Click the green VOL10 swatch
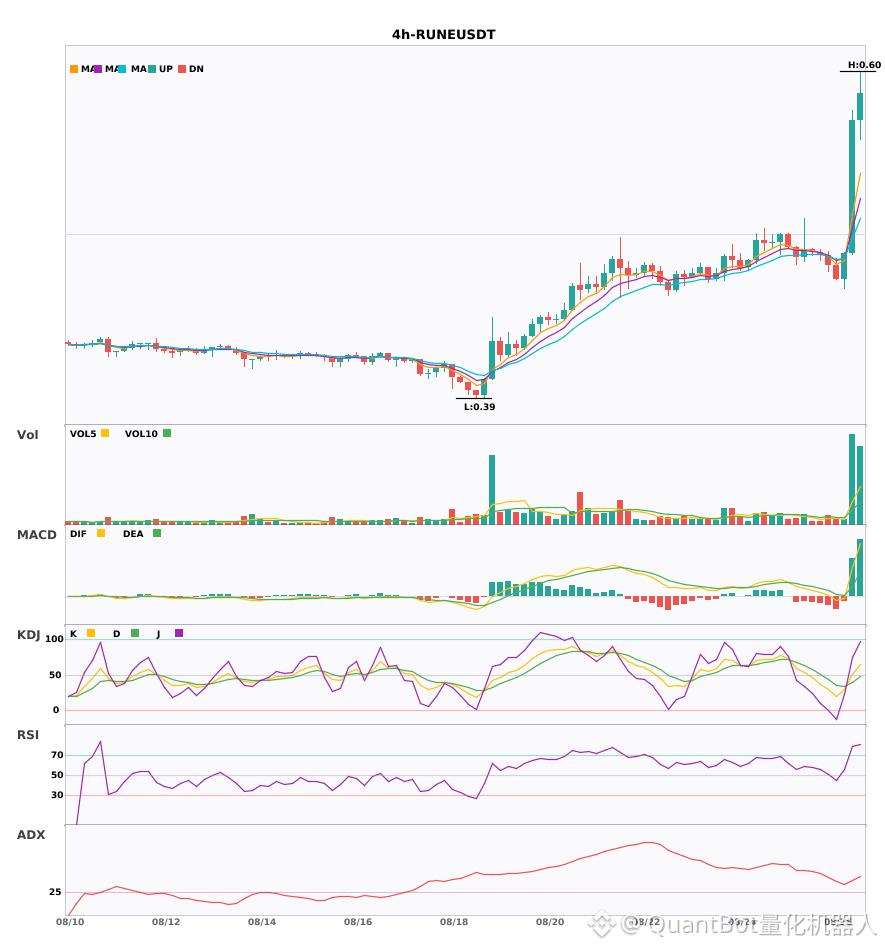The image size is (885, 950). click(167, 433)
